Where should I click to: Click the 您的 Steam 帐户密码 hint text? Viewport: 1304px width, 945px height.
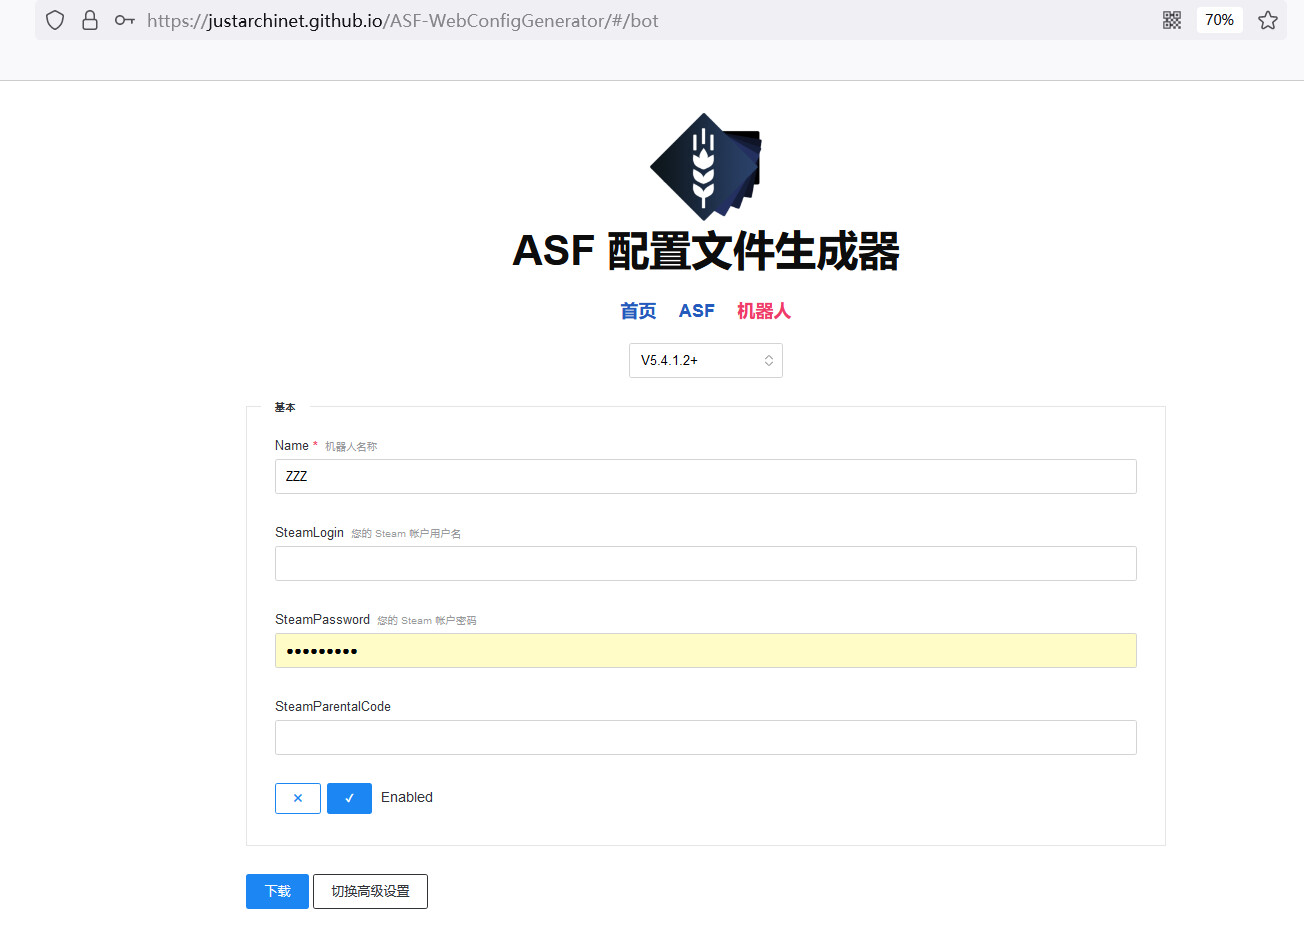(427, 621)
